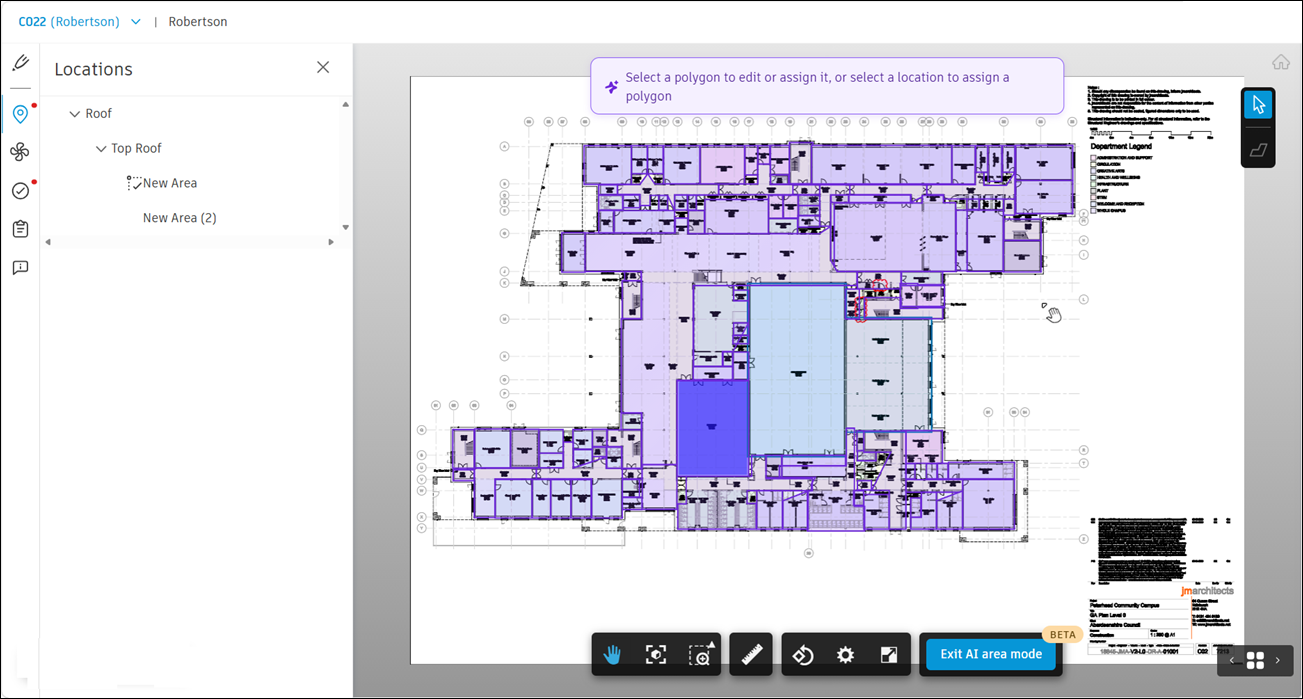Image resolution: width=1303 pixels, height=699 pixels.
Task: Go to the previous sheet
Action: [1231, 660]
